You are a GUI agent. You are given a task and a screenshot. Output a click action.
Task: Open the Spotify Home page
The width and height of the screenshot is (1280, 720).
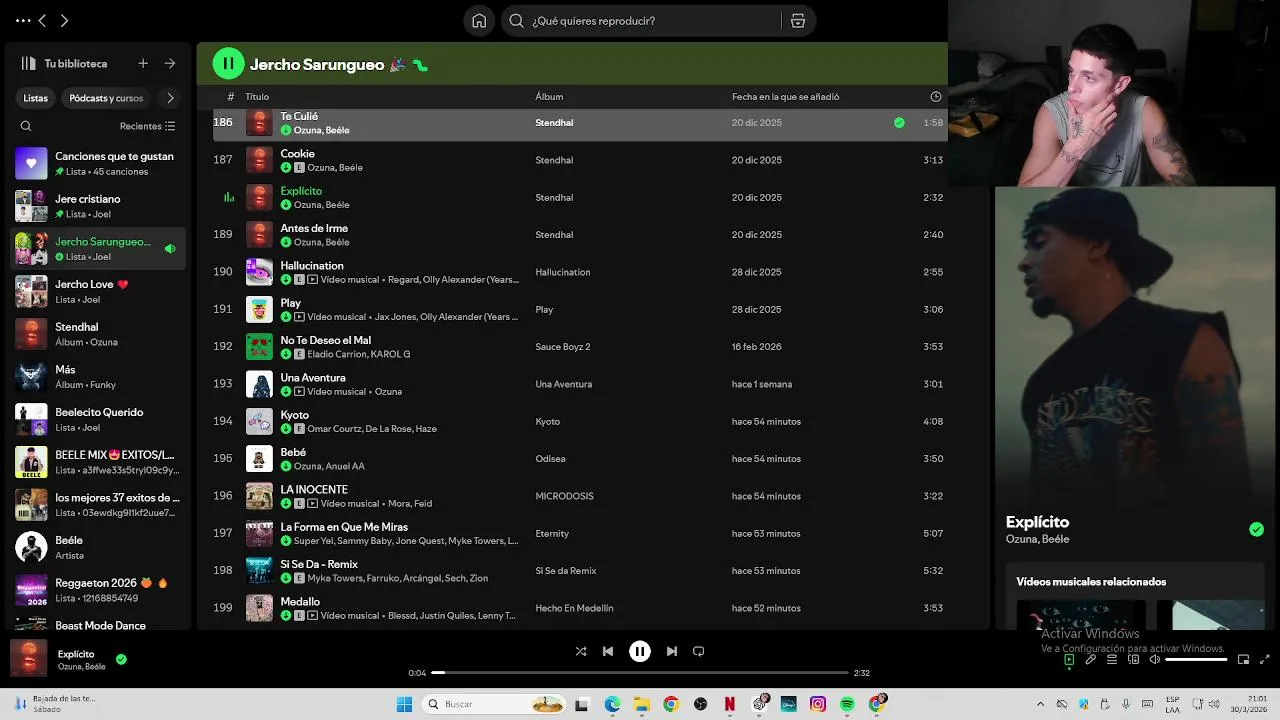click(x=479, y=21)
